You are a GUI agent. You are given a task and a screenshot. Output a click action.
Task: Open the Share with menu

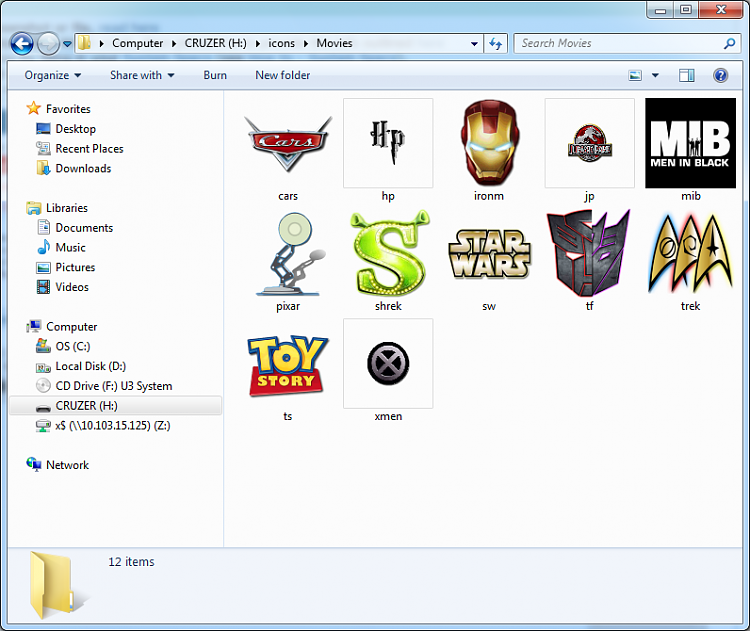pyautogui.click(x=142, y=75)
